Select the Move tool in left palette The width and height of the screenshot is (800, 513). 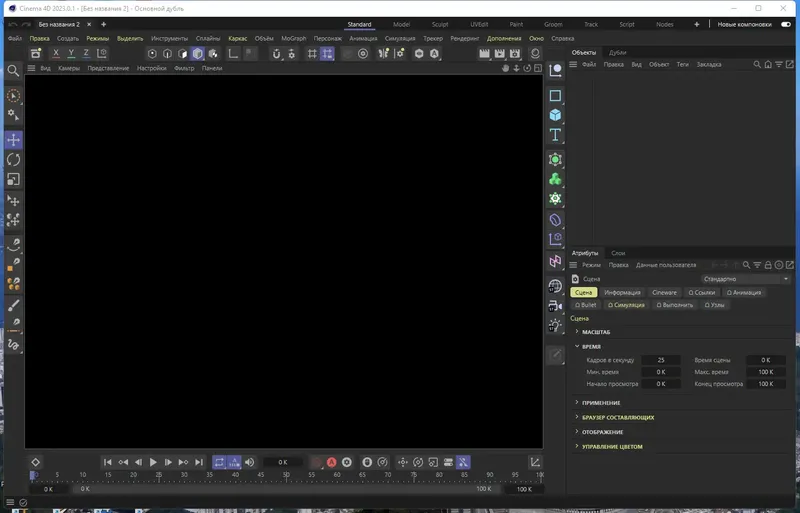[13, 140]
